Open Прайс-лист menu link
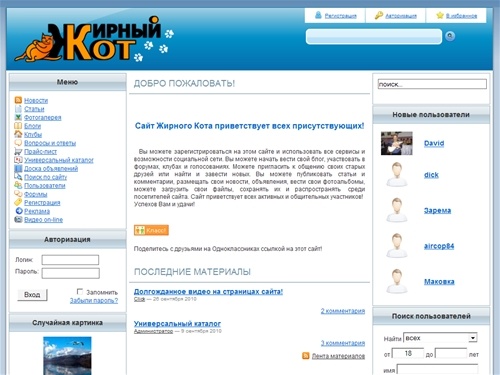 click(x=40, y=152)
